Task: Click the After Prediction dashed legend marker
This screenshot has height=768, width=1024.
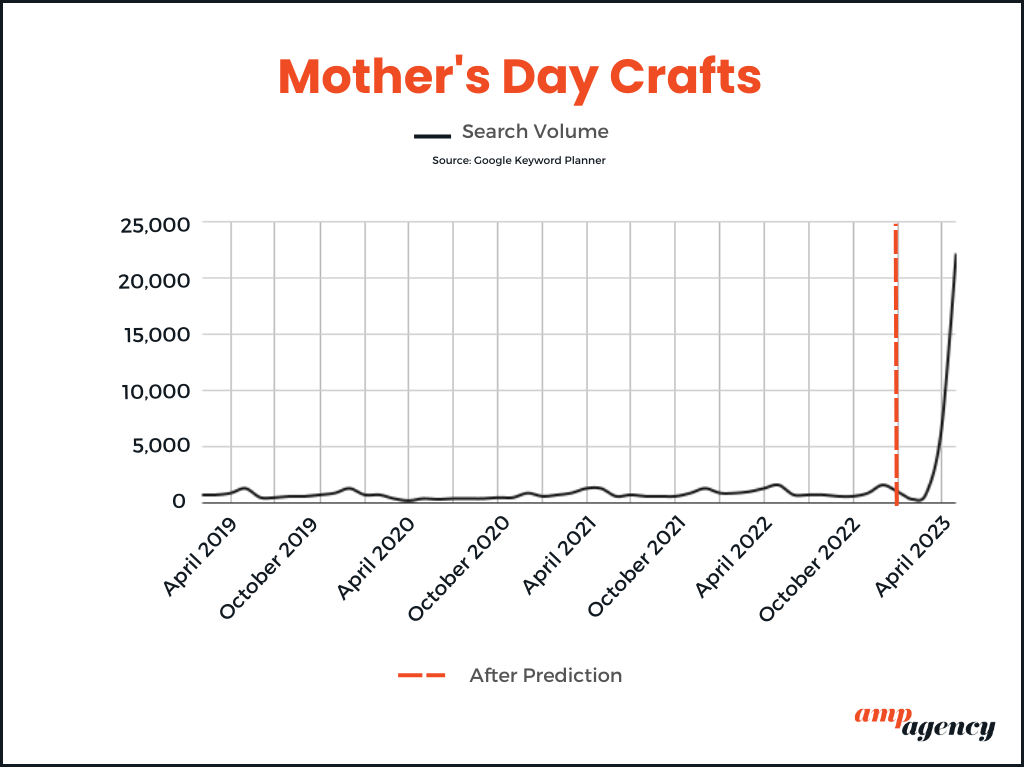Action: (421, 675)
